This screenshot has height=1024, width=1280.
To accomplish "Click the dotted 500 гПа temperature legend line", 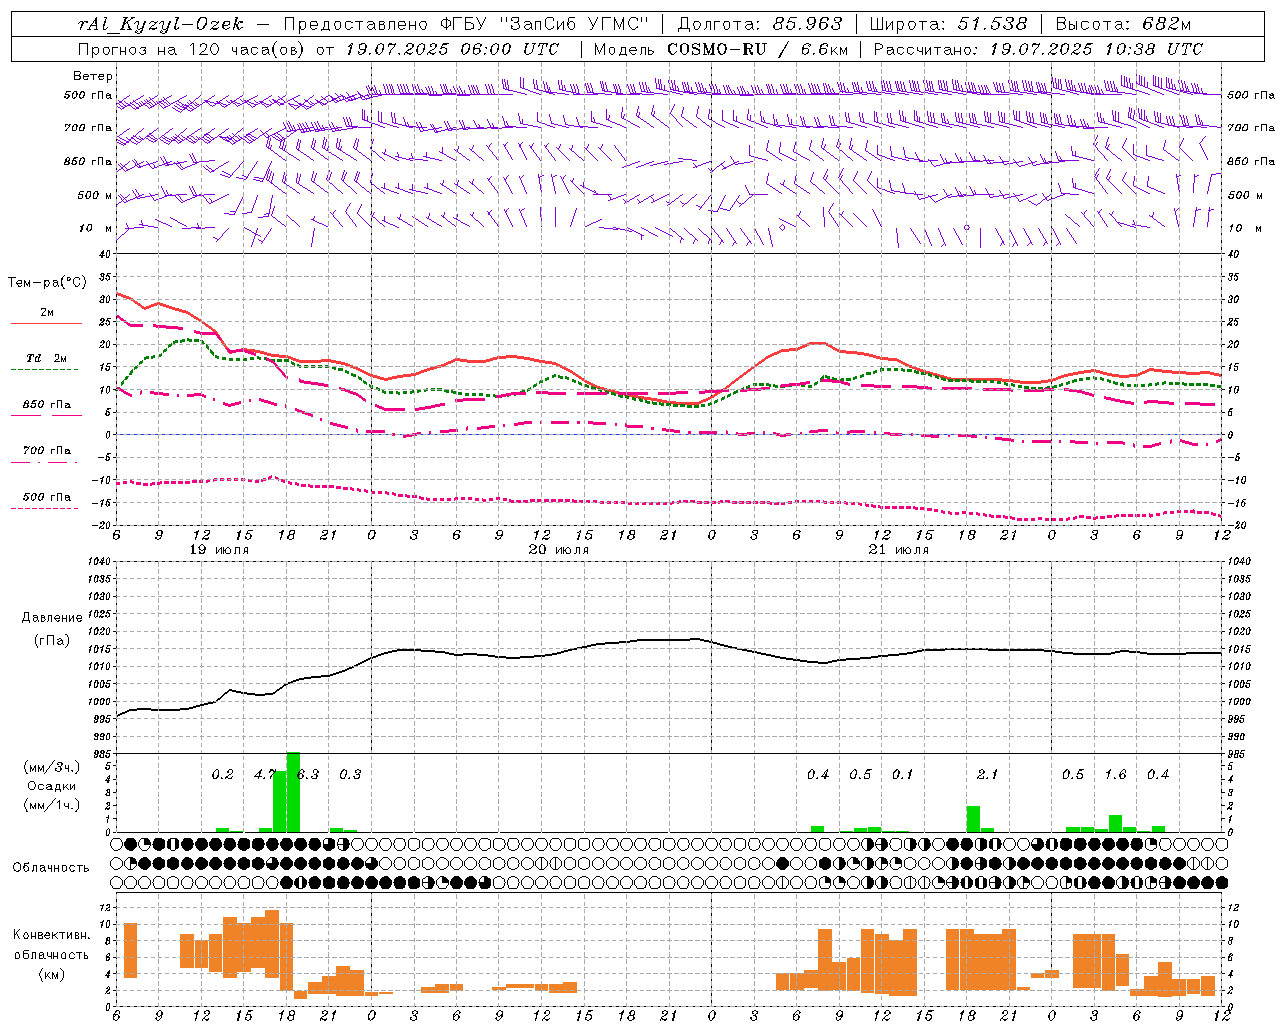I will tap(44, 509).
